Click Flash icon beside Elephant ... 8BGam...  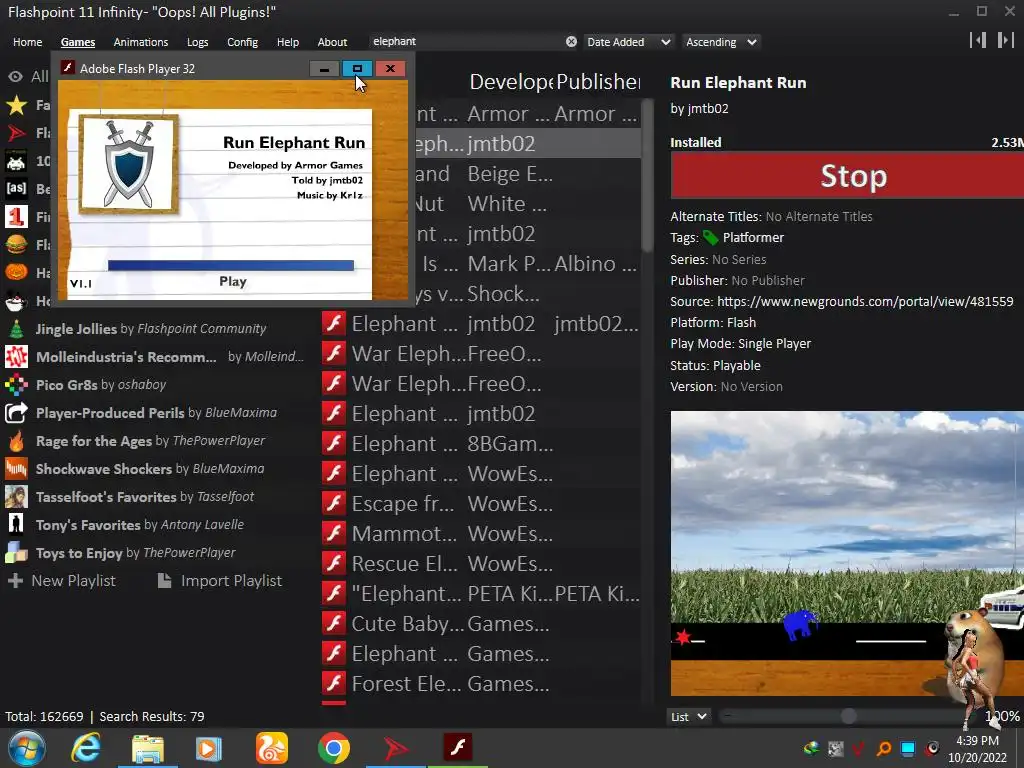click(334, 443)
